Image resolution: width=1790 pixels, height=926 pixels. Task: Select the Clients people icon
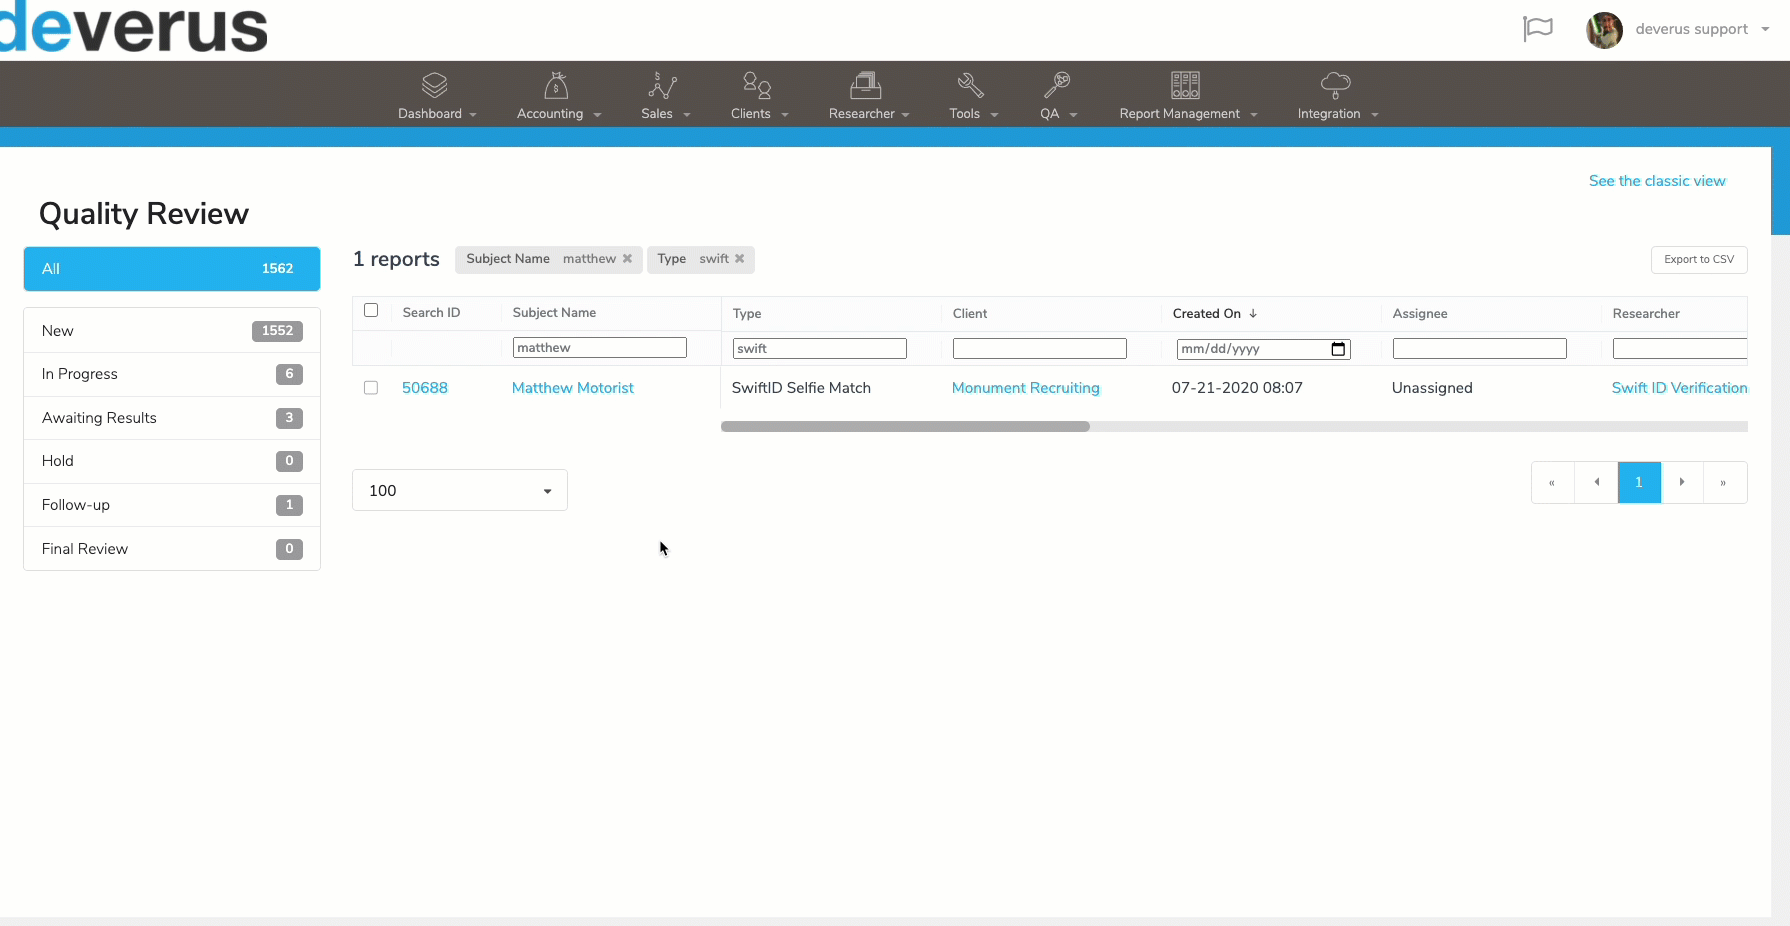point(757,85)
